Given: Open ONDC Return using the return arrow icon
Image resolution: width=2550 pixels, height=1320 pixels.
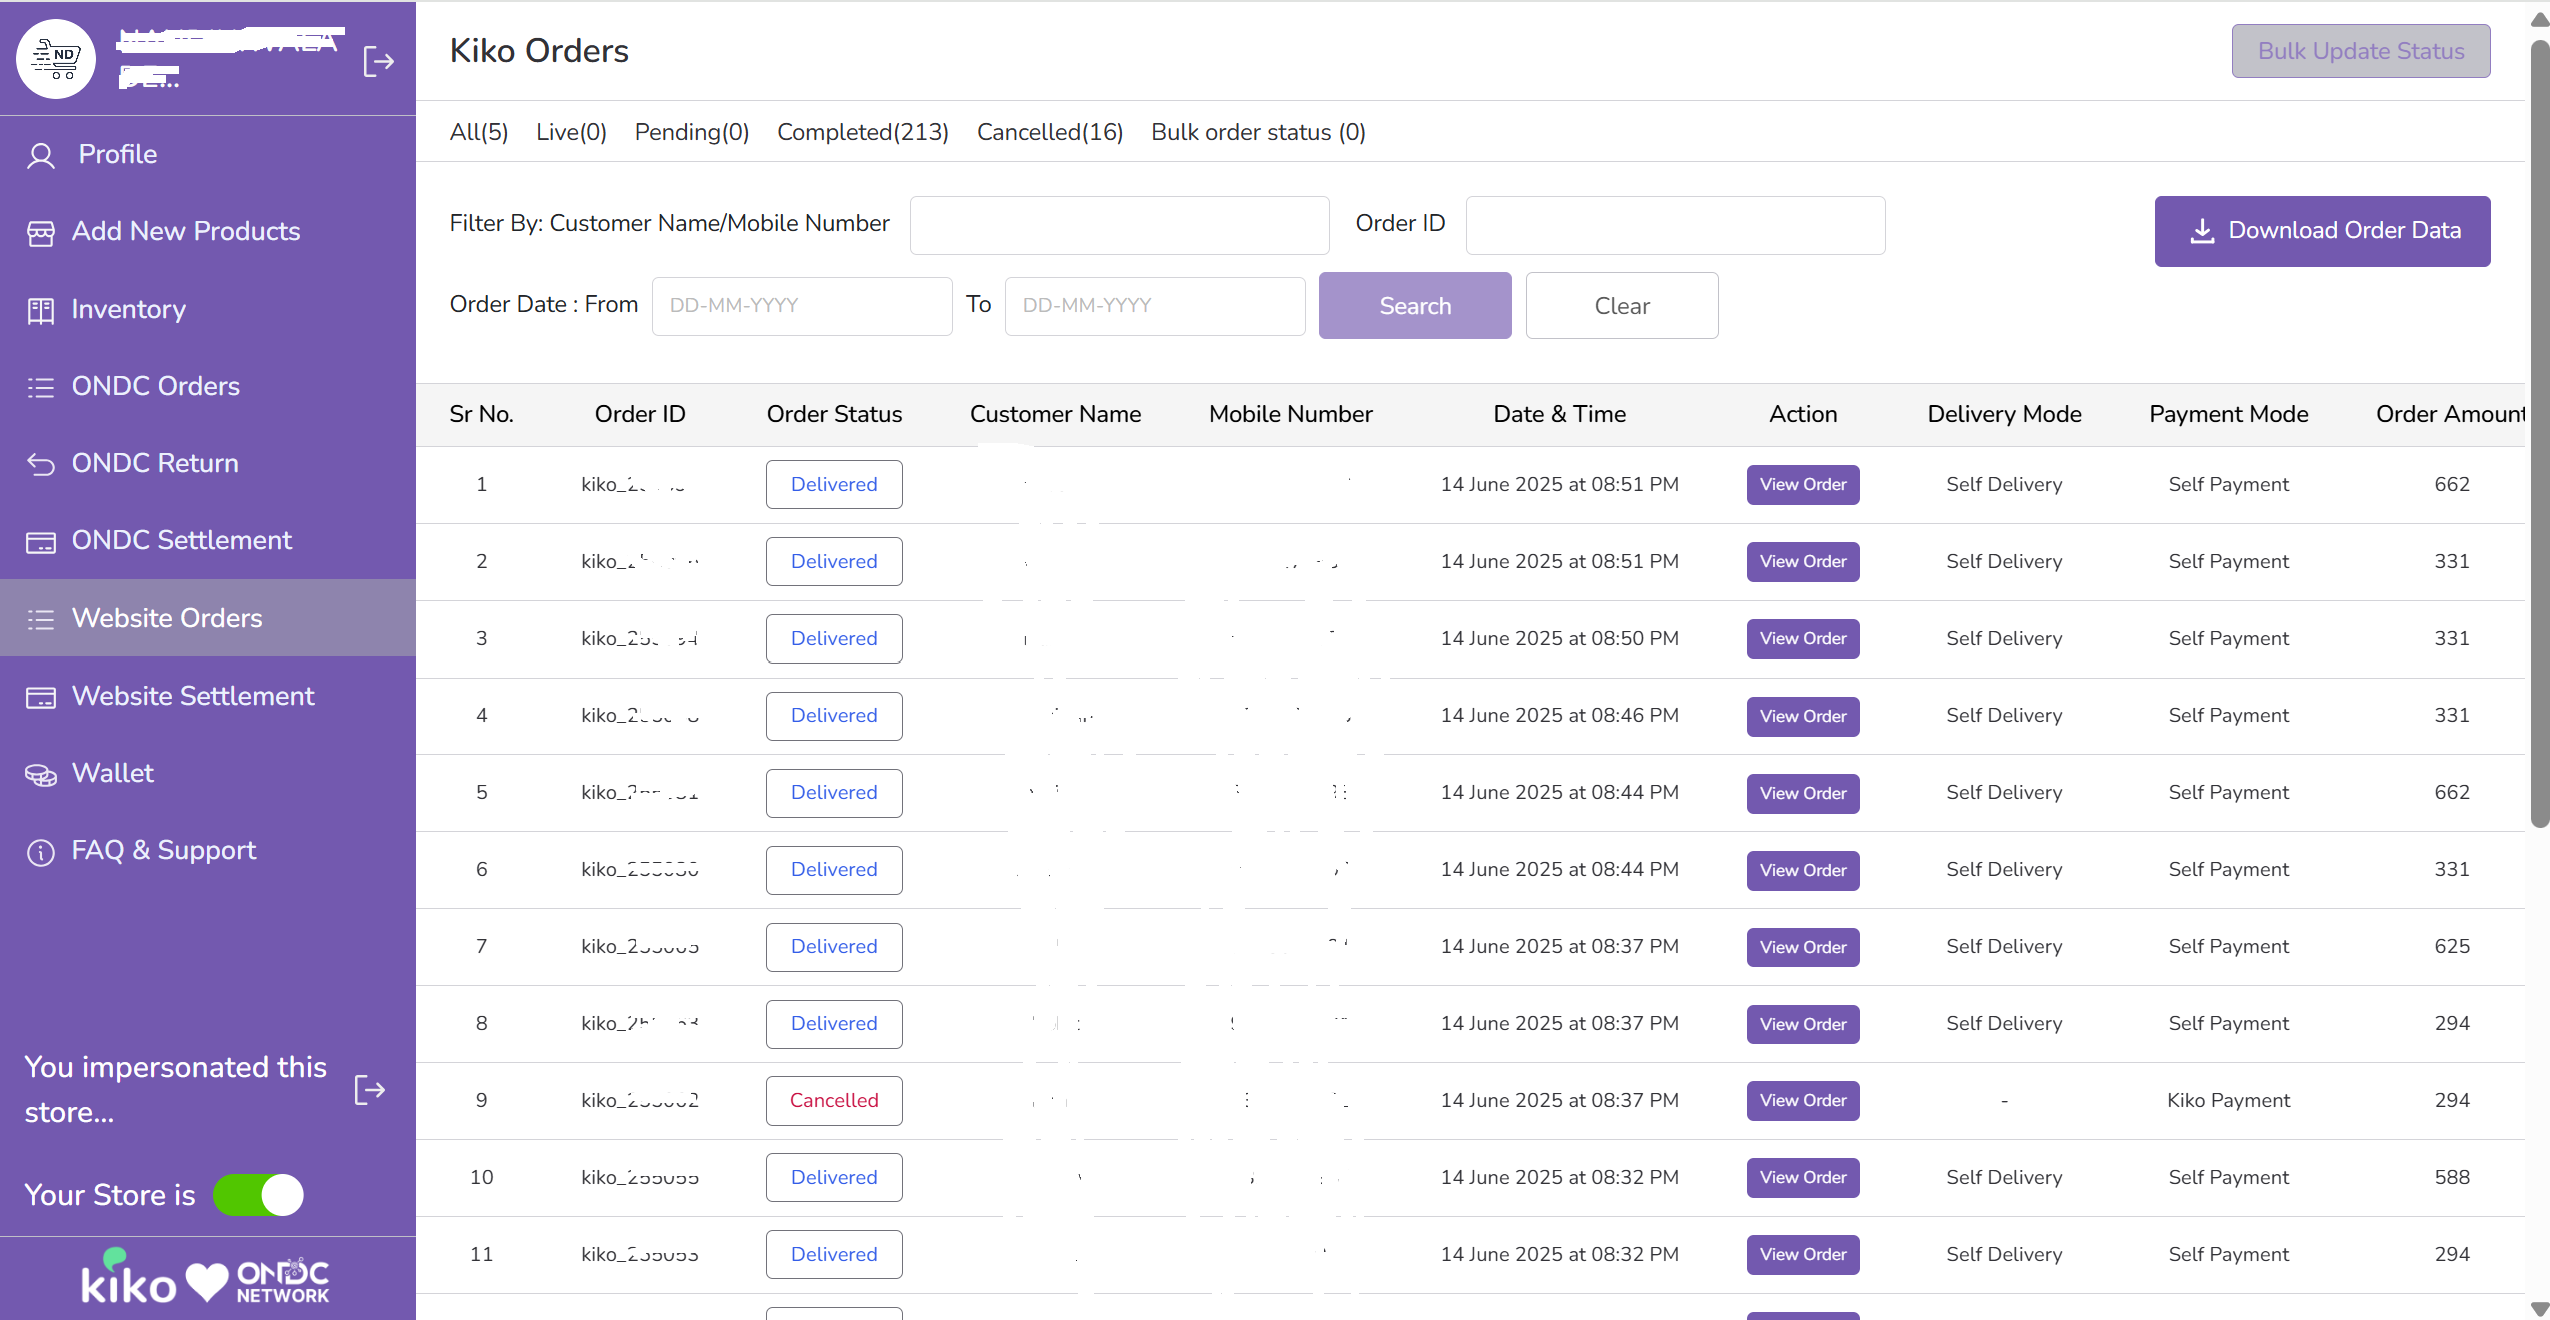Looking at the screenshot, I should click(x=41, y=464).
